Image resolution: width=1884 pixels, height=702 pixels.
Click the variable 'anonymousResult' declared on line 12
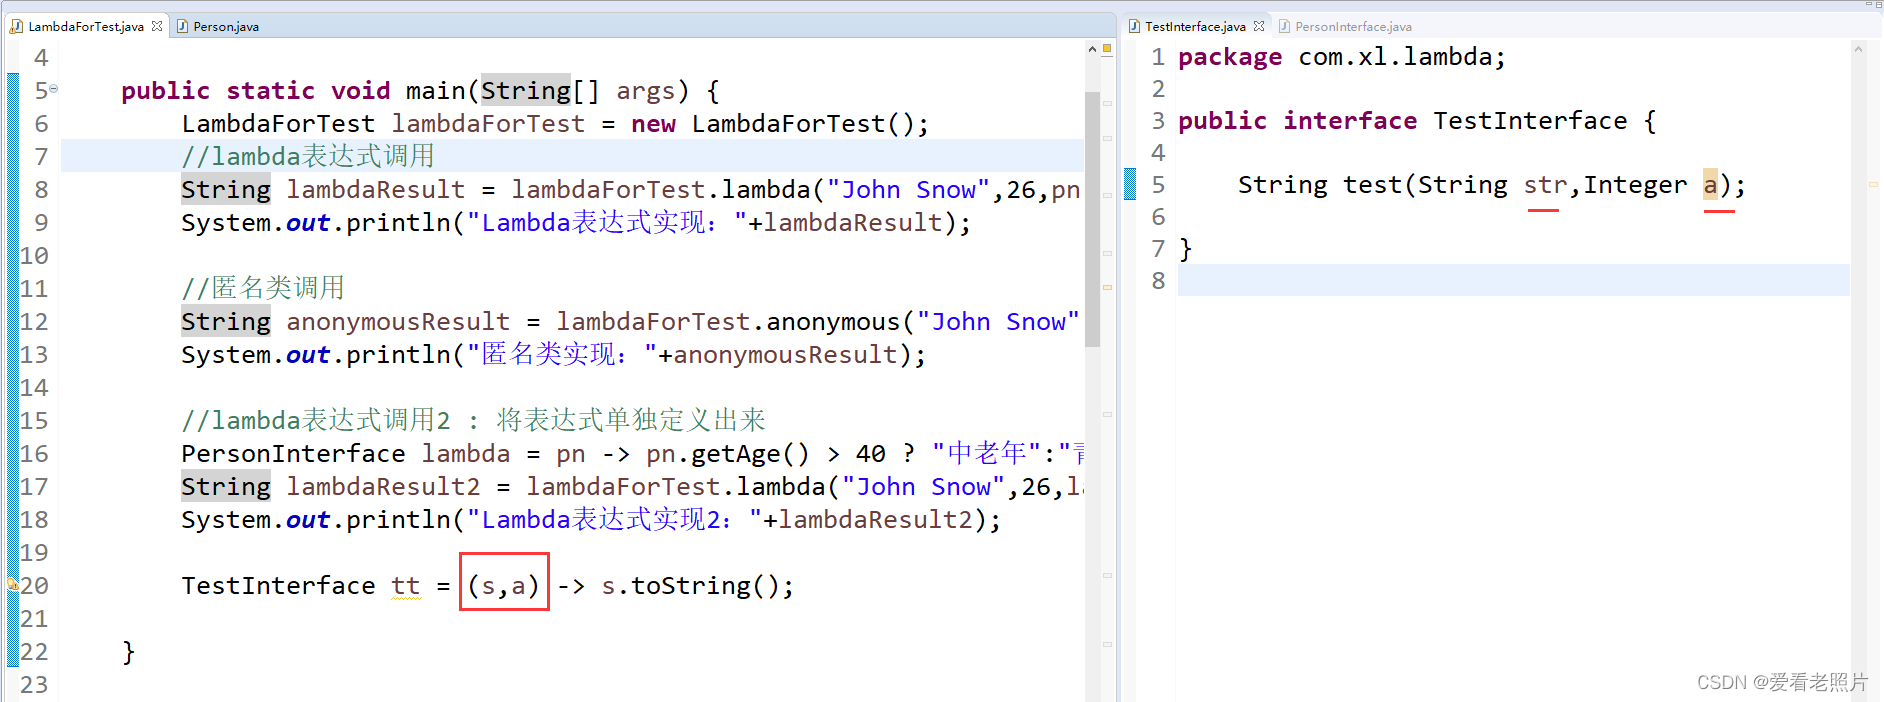[x=398, y=322]
